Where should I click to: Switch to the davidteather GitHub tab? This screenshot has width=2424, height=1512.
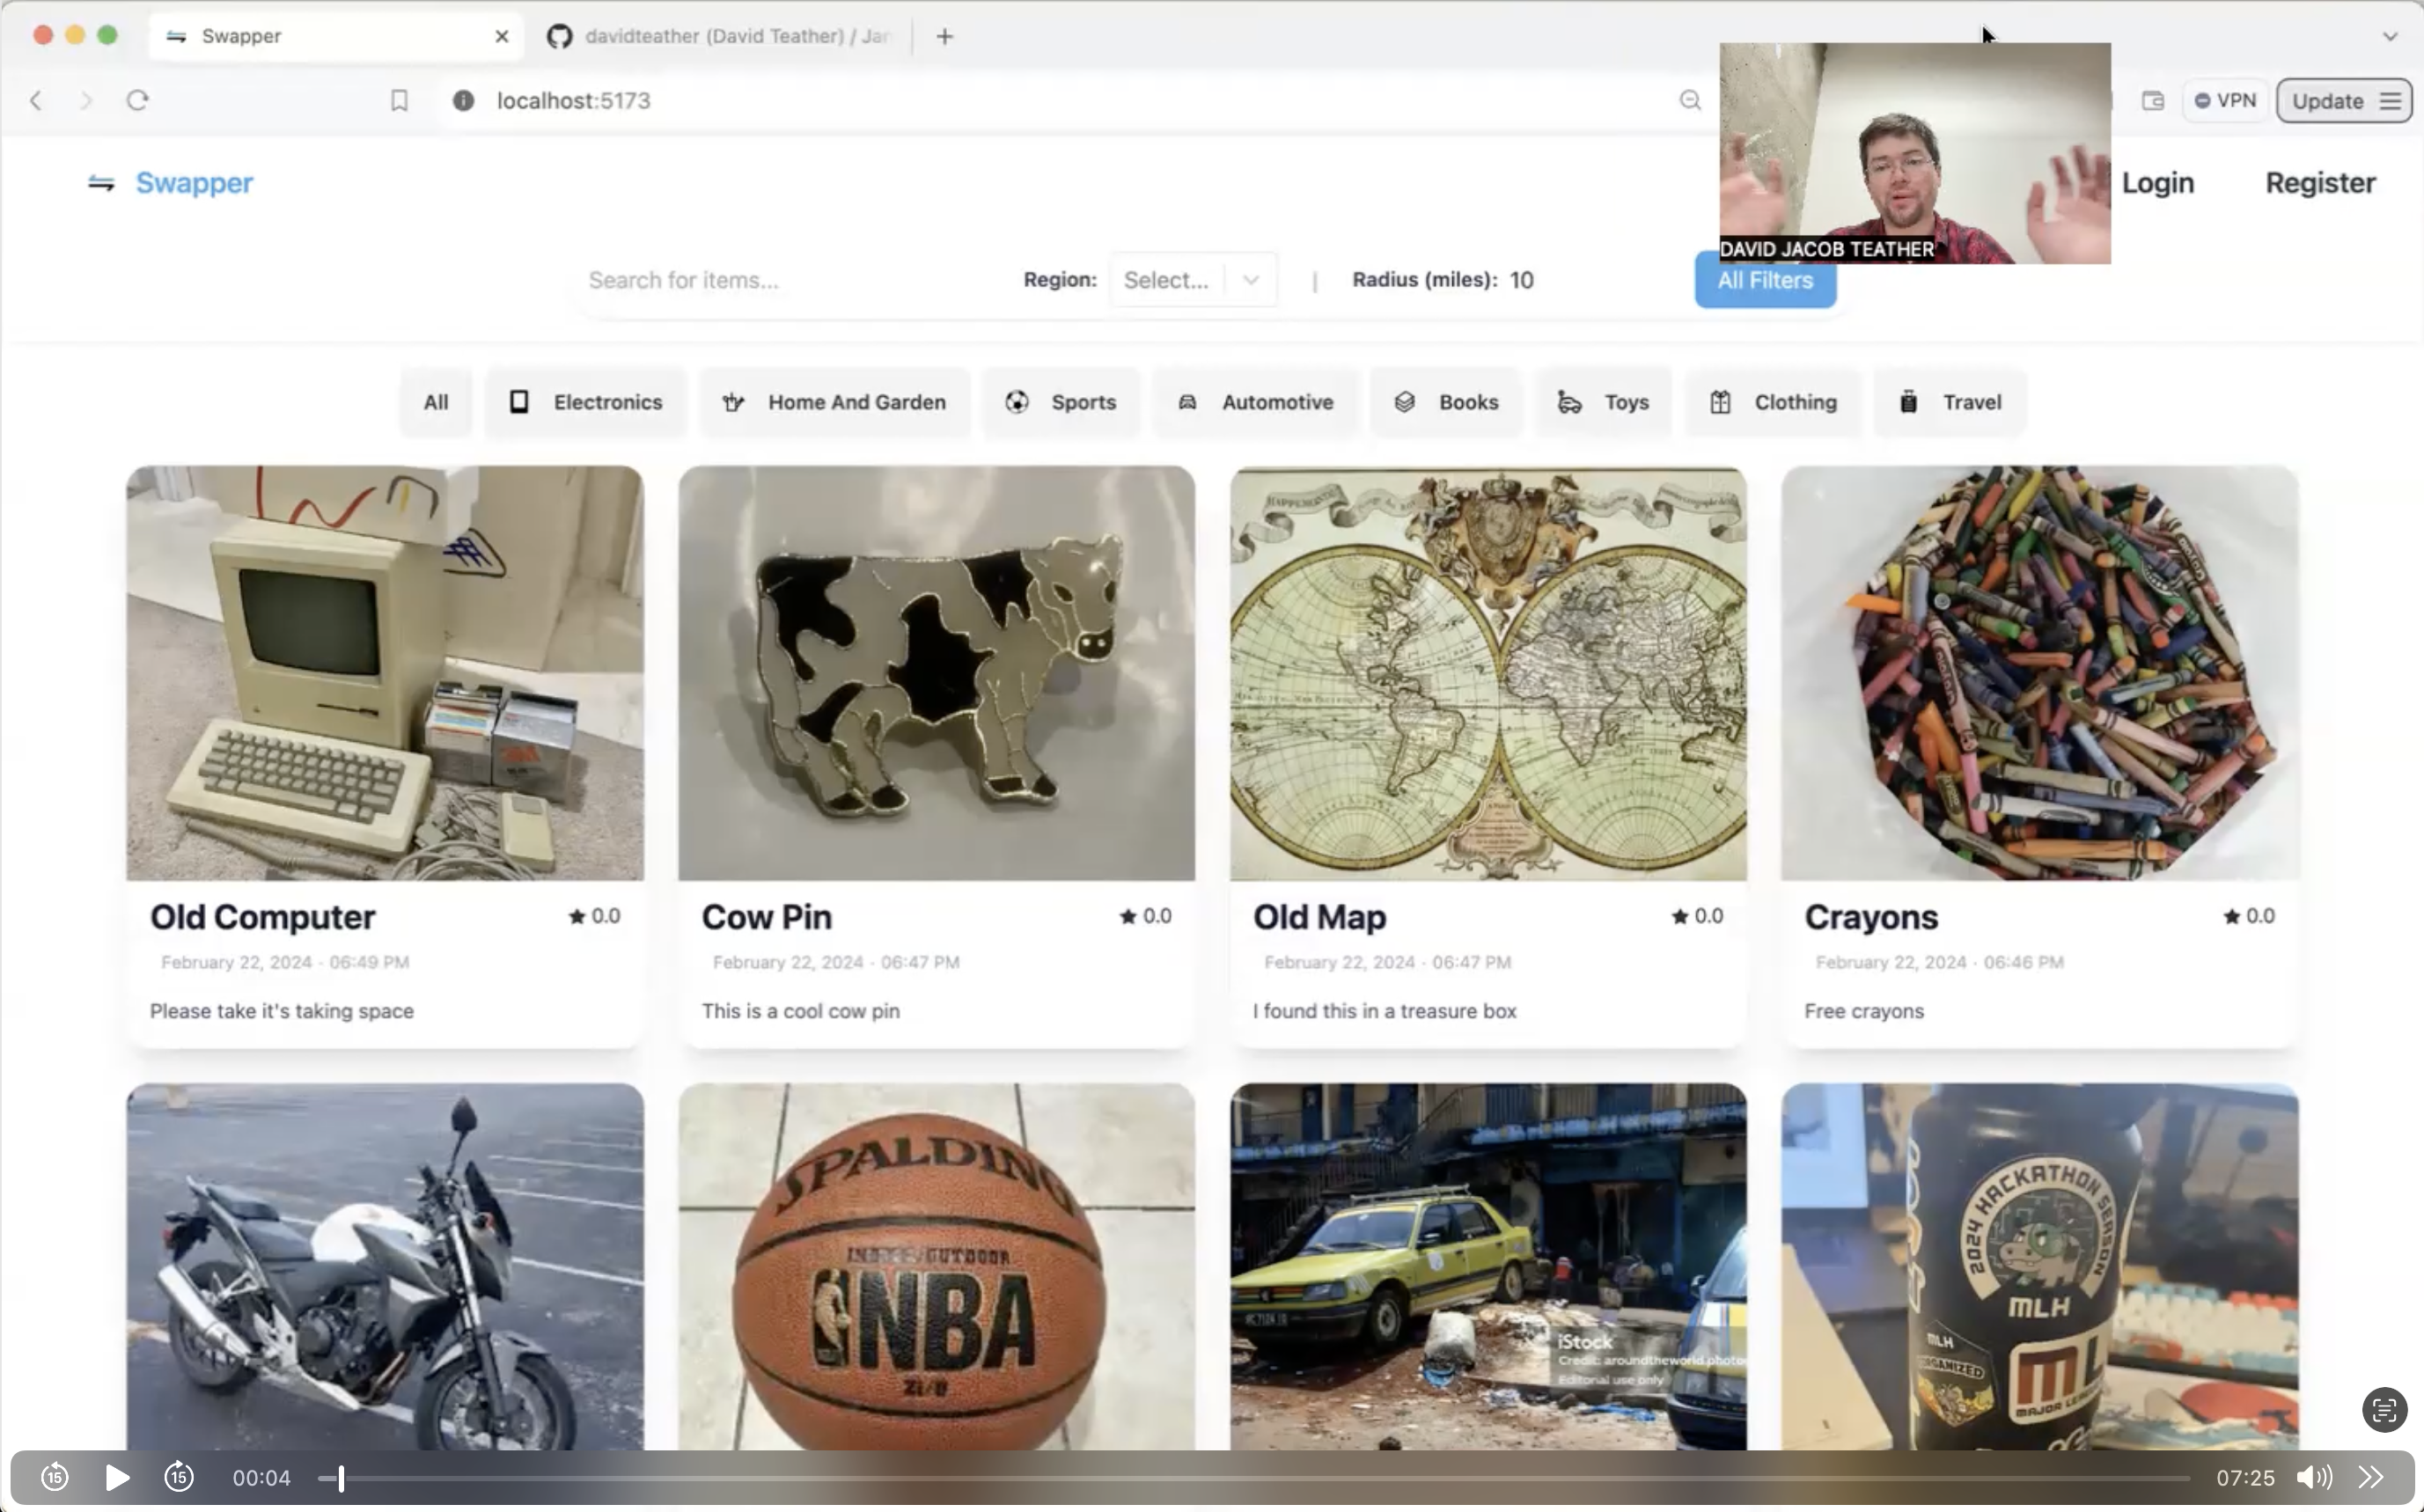[725, 36]
